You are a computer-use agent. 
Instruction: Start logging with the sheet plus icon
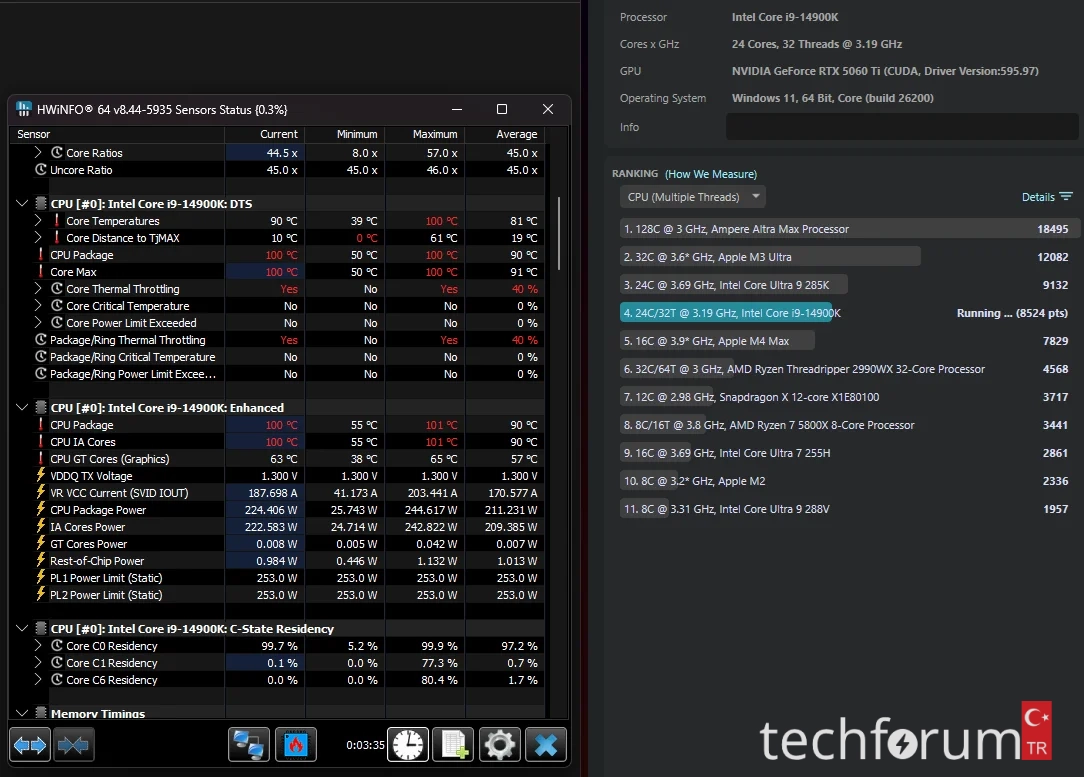pos(454,745)
